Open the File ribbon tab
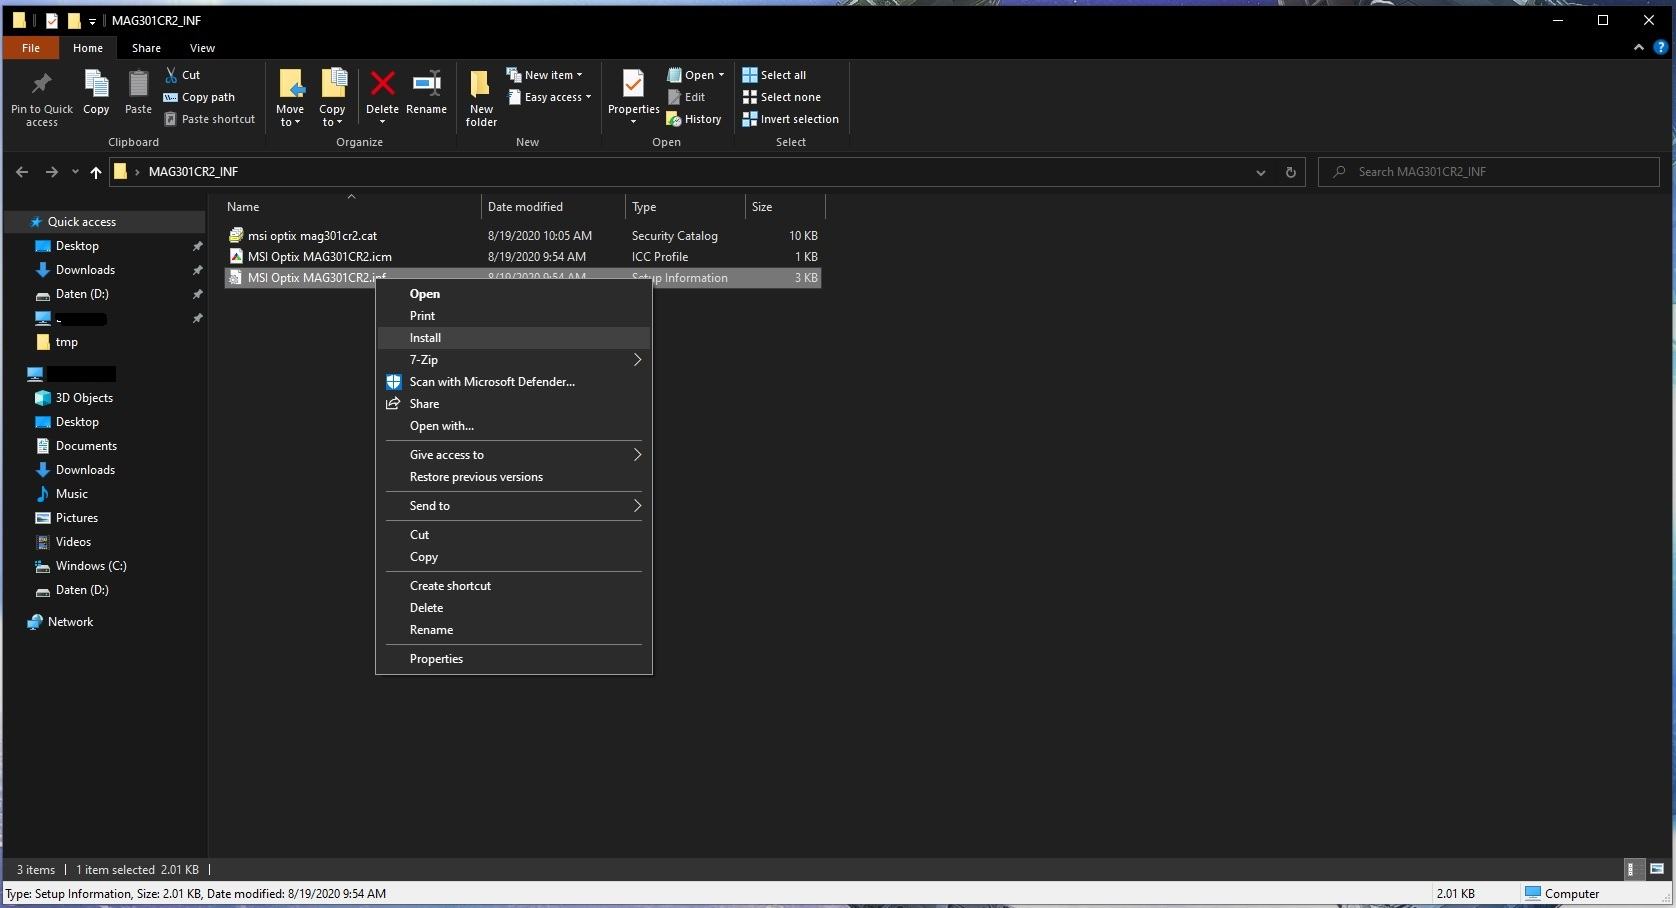1676x908 pixels. click(31, 48)
